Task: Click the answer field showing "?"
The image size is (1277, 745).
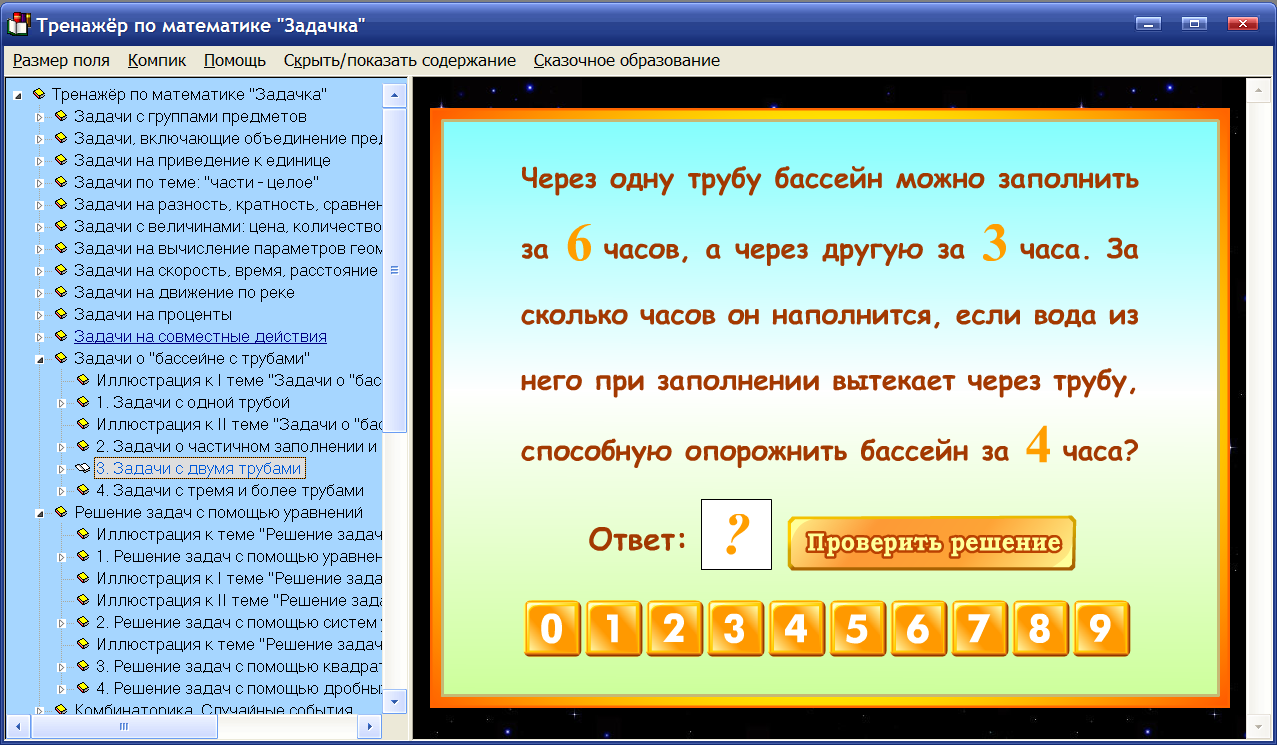Action: point(736,534)
